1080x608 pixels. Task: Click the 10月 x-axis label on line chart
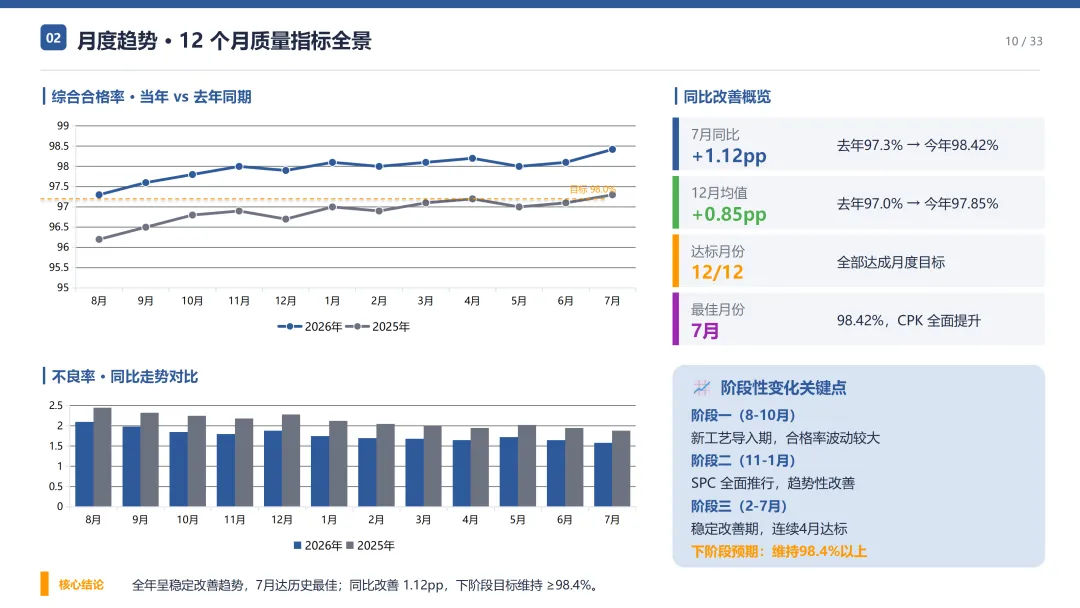click(x=192, y=301)
